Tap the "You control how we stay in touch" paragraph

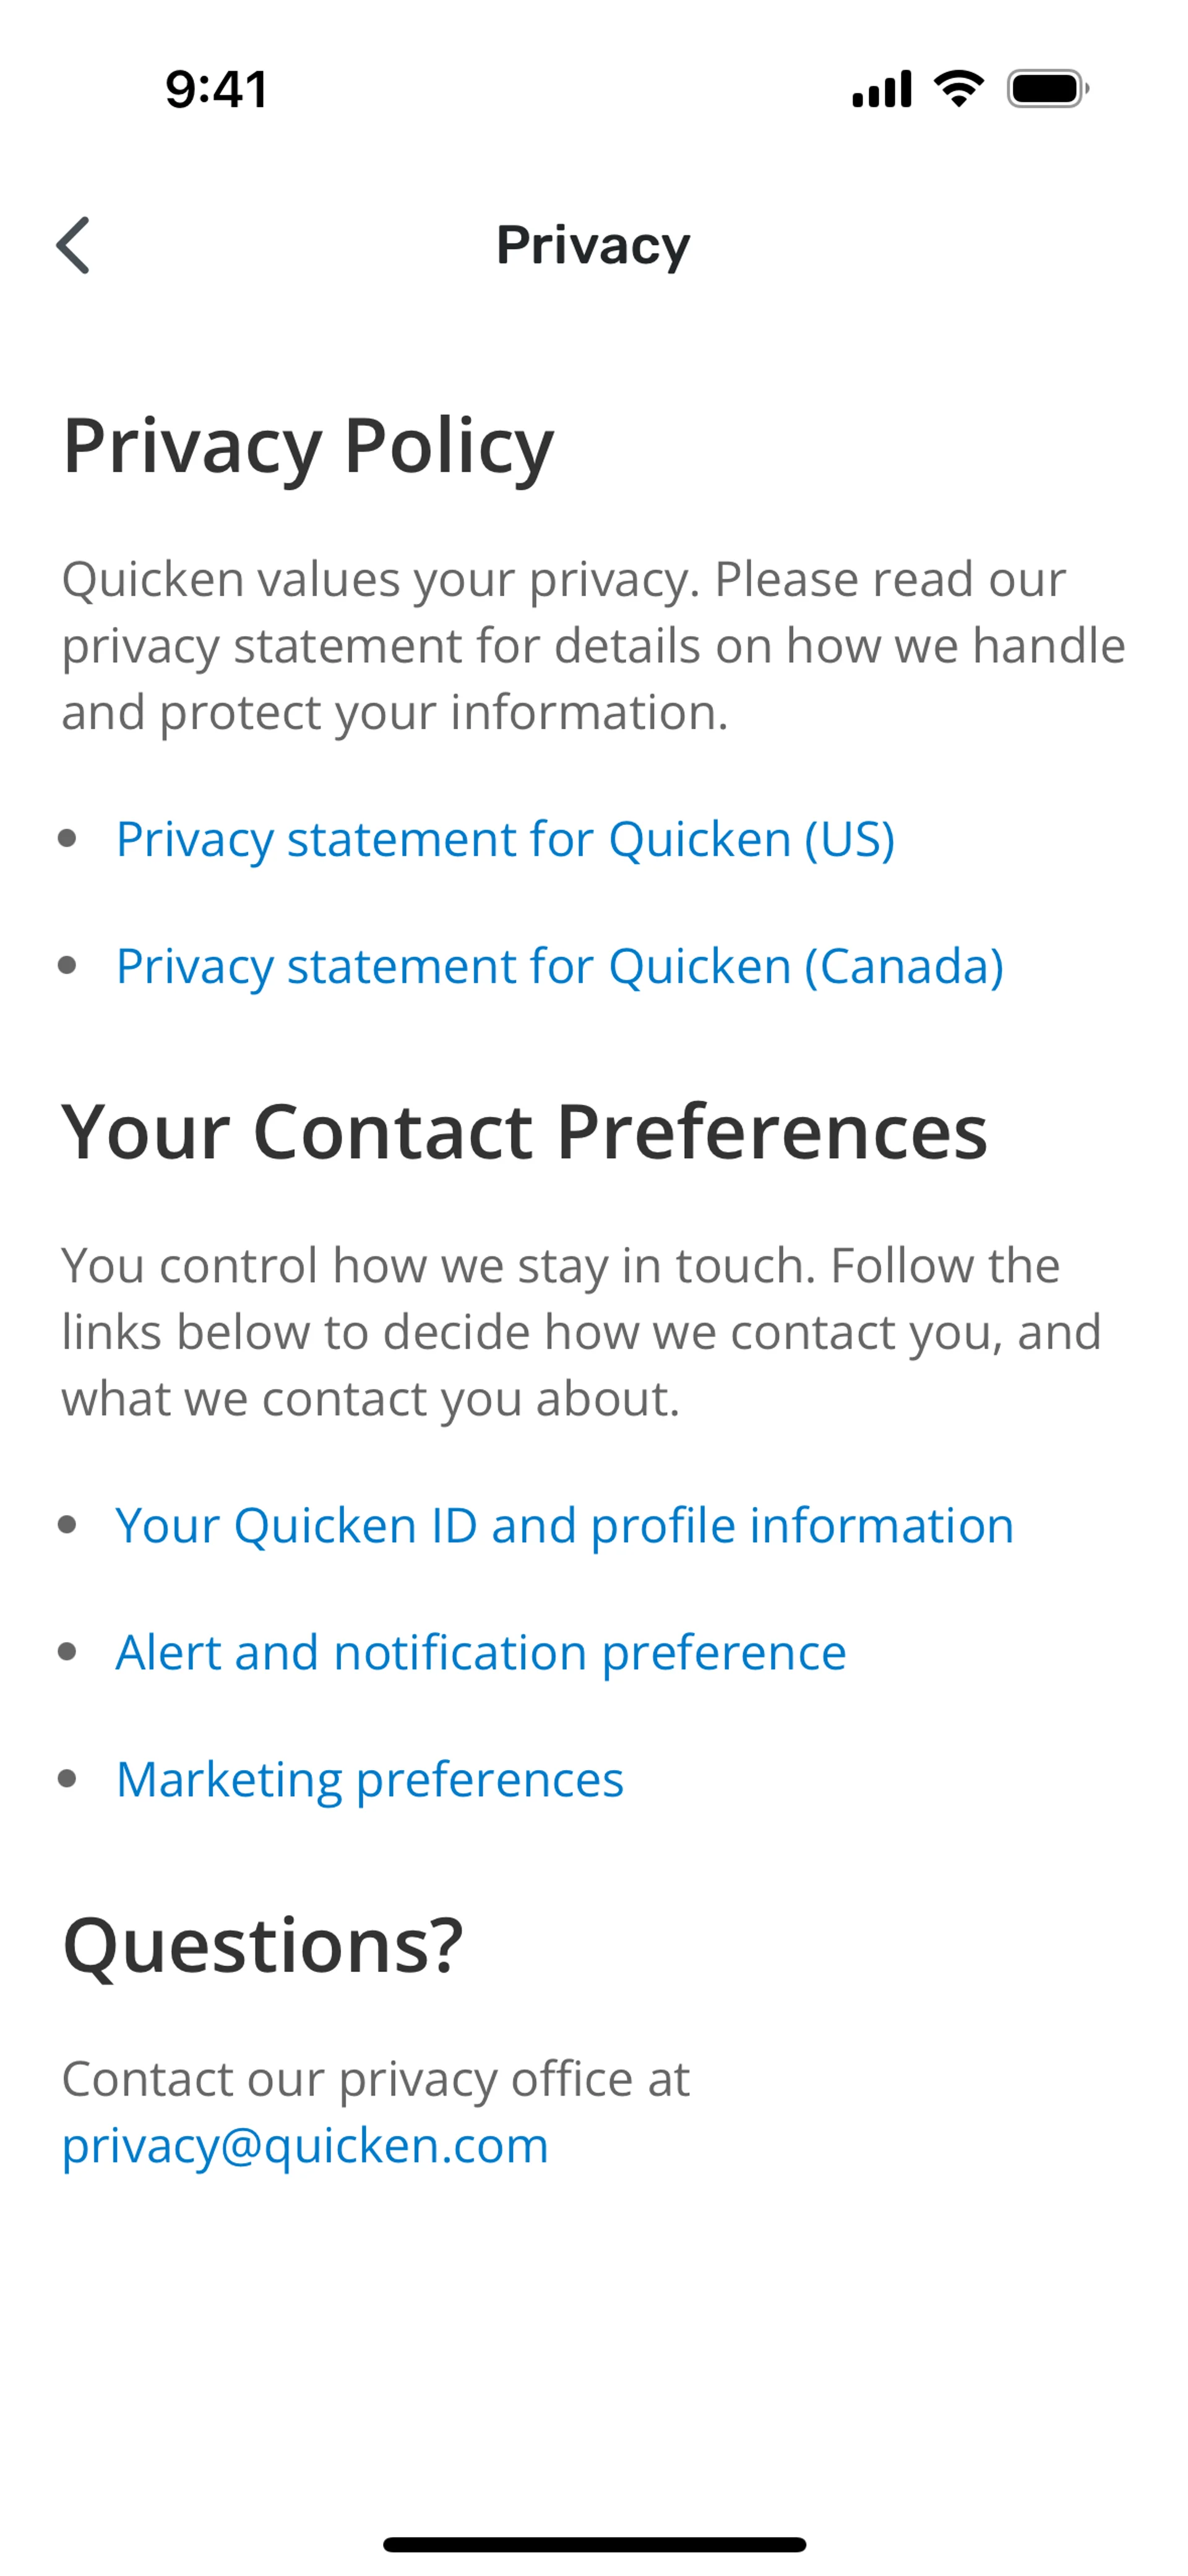[x=581, y=1332]
